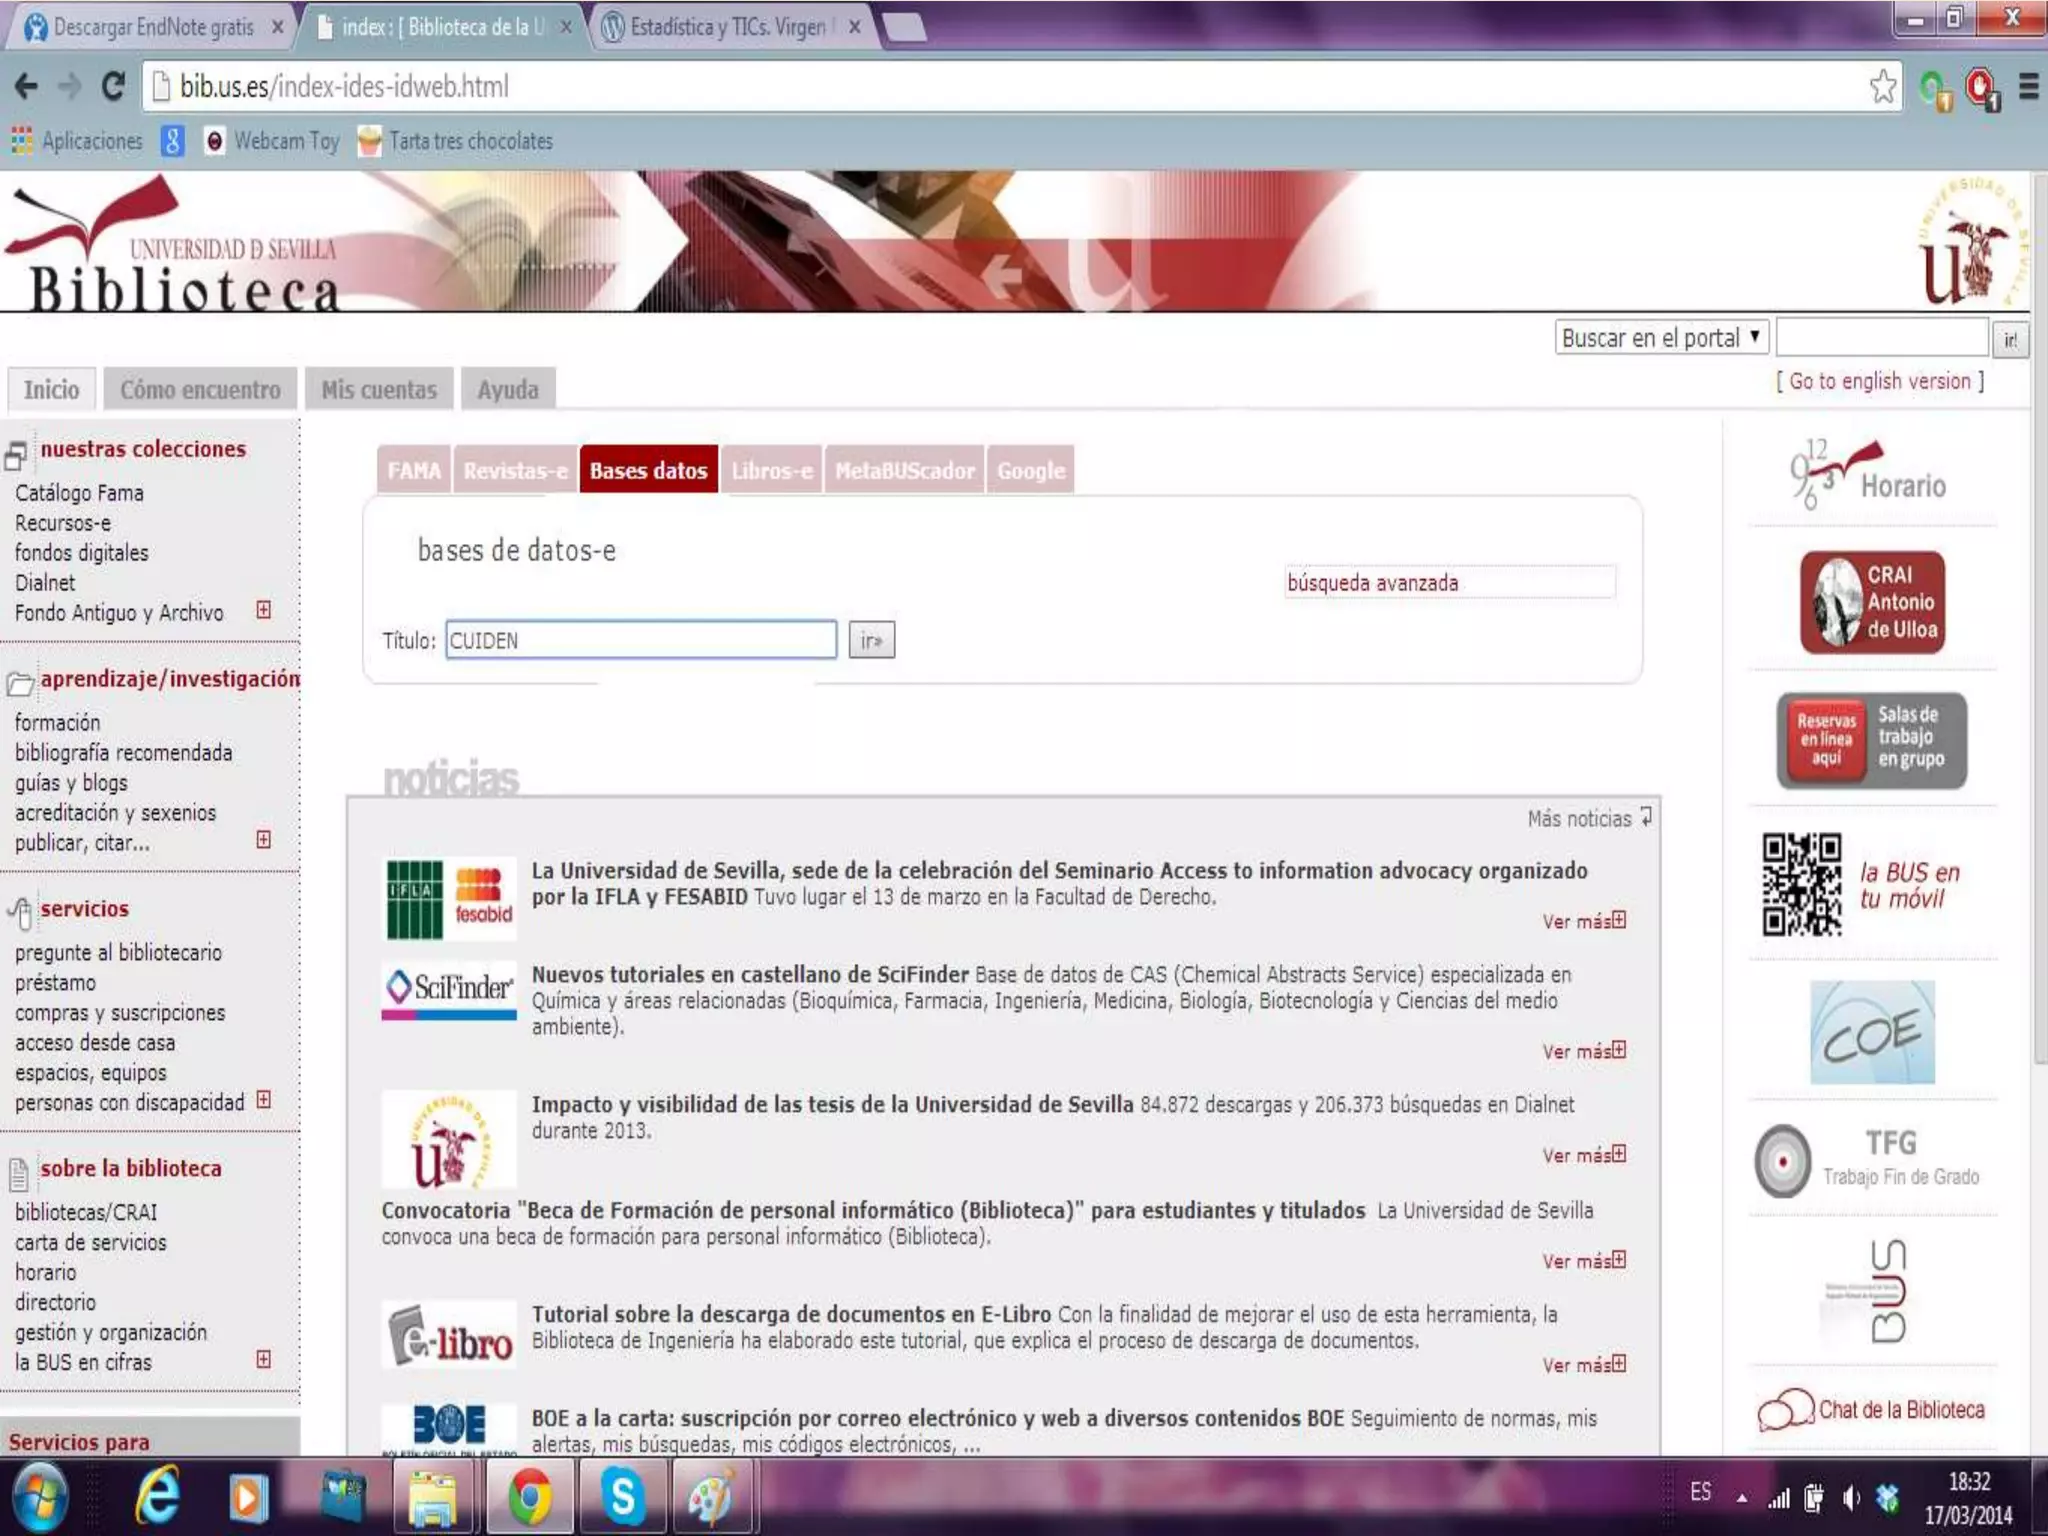Reload the page with the refresh icon

pos(114,87)
